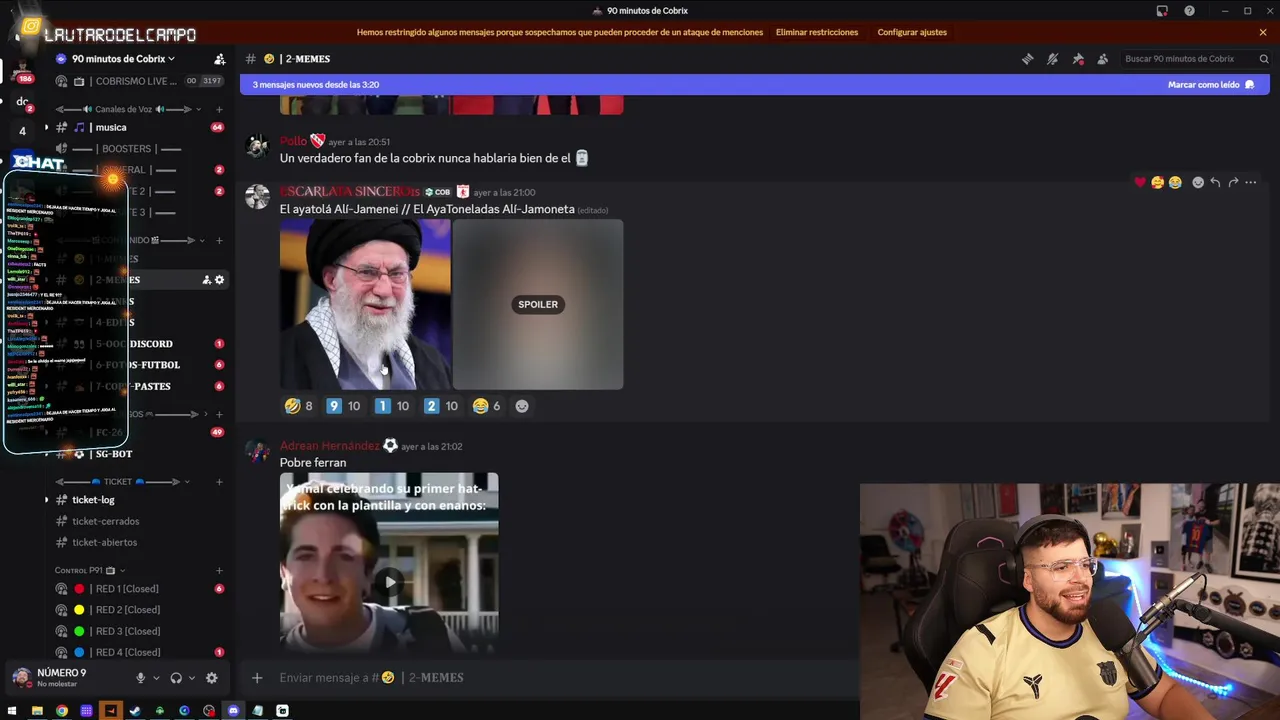Open microphone input options chevron

pyautogui.click(x=156, y=678)
